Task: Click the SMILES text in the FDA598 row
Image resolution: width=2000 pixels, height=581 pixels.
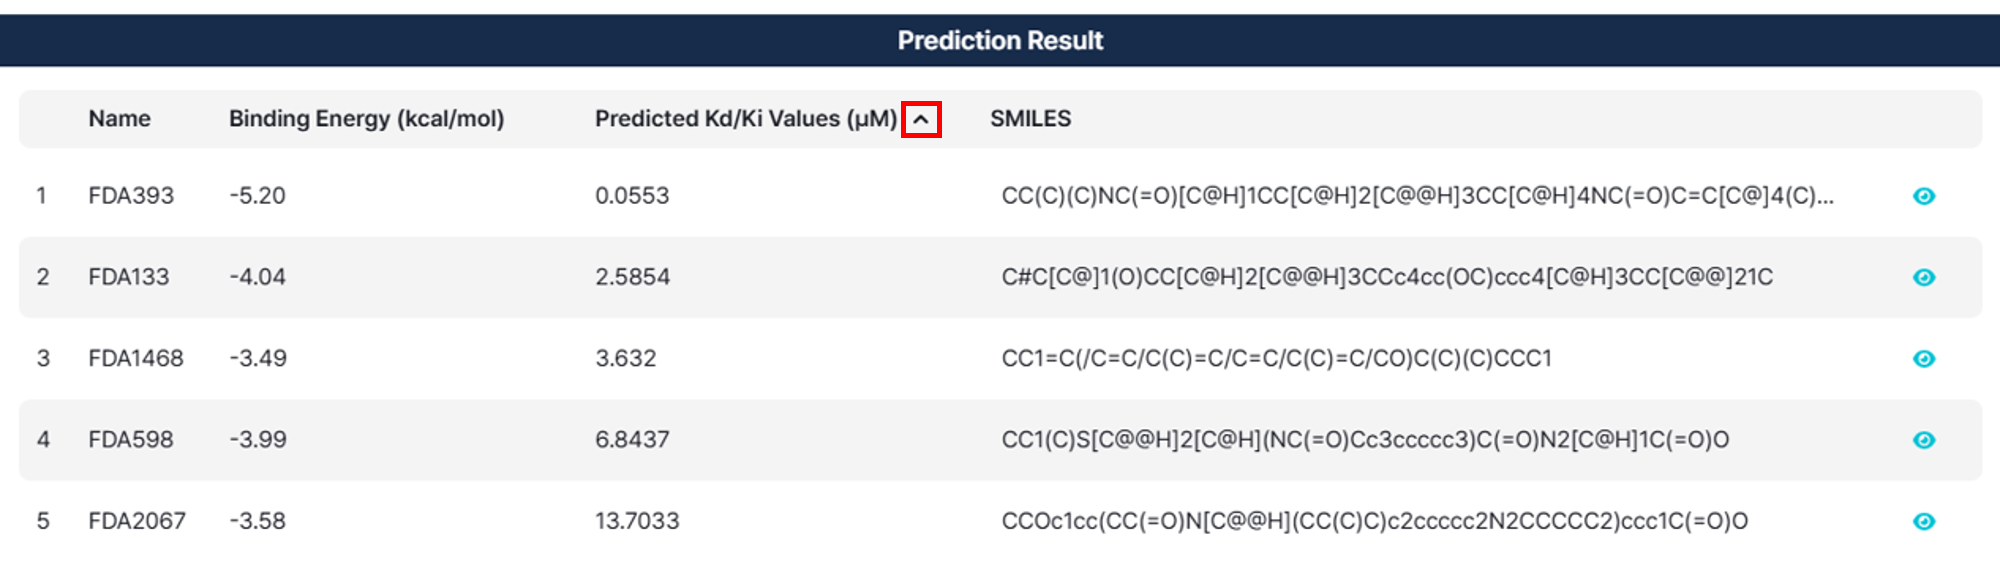Action: (1365, 440)
